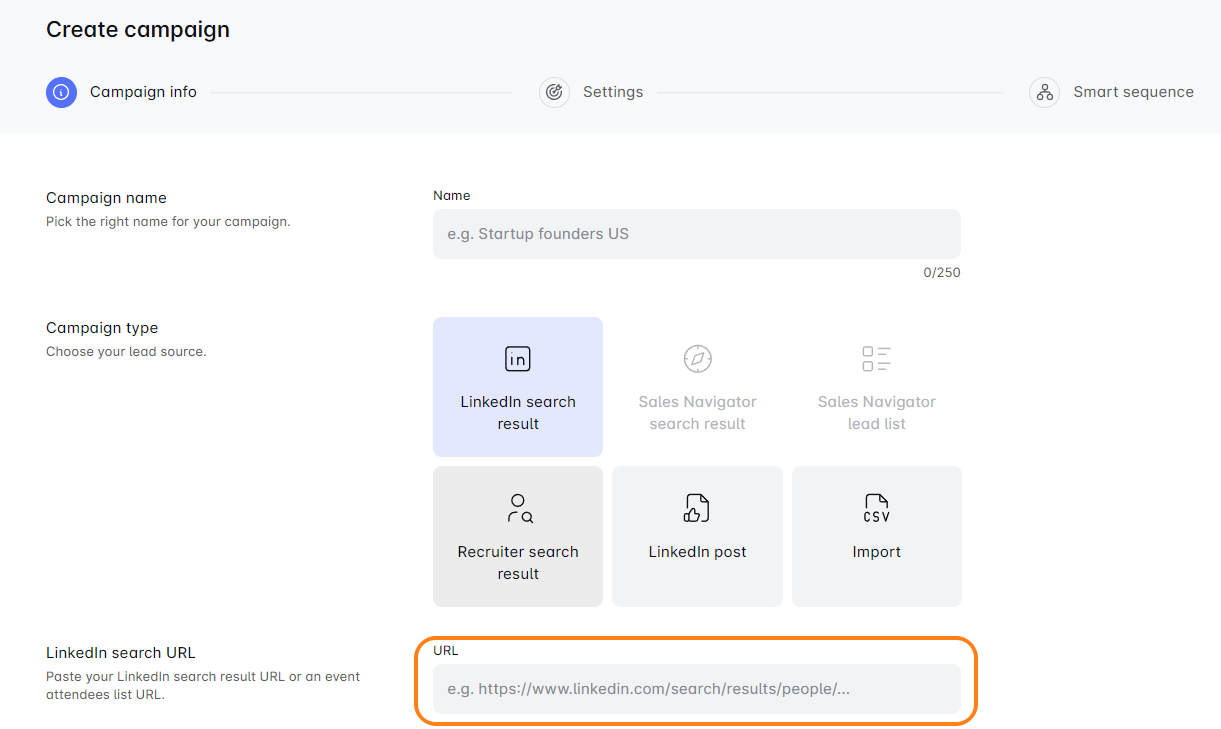The width and height of the screenshot is (1221, 729).
Task: Select the 'Import' campaign type label
Action: point(876,552)
